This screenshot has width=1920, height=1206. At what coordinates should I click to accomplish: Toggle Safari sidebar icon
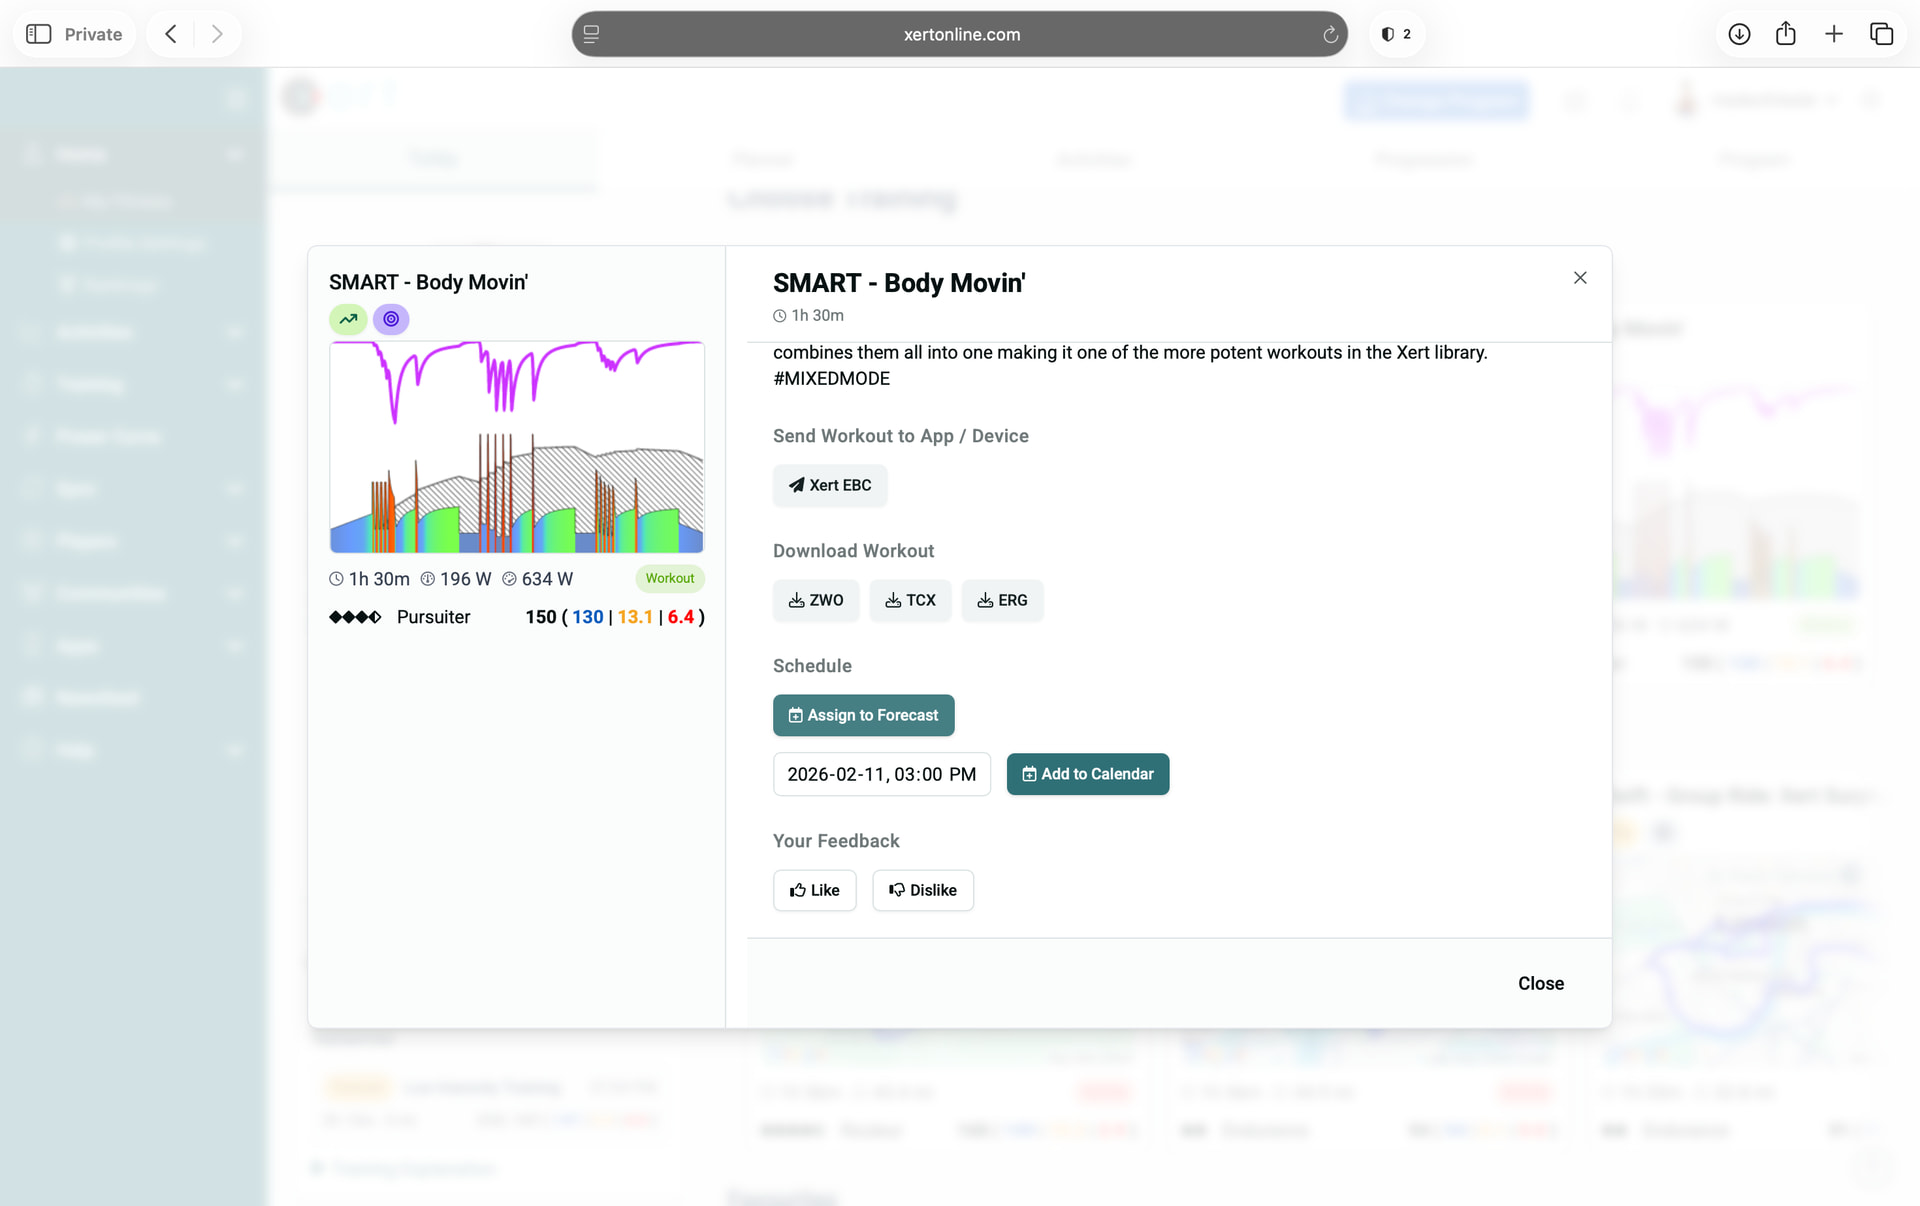point(39,34)
